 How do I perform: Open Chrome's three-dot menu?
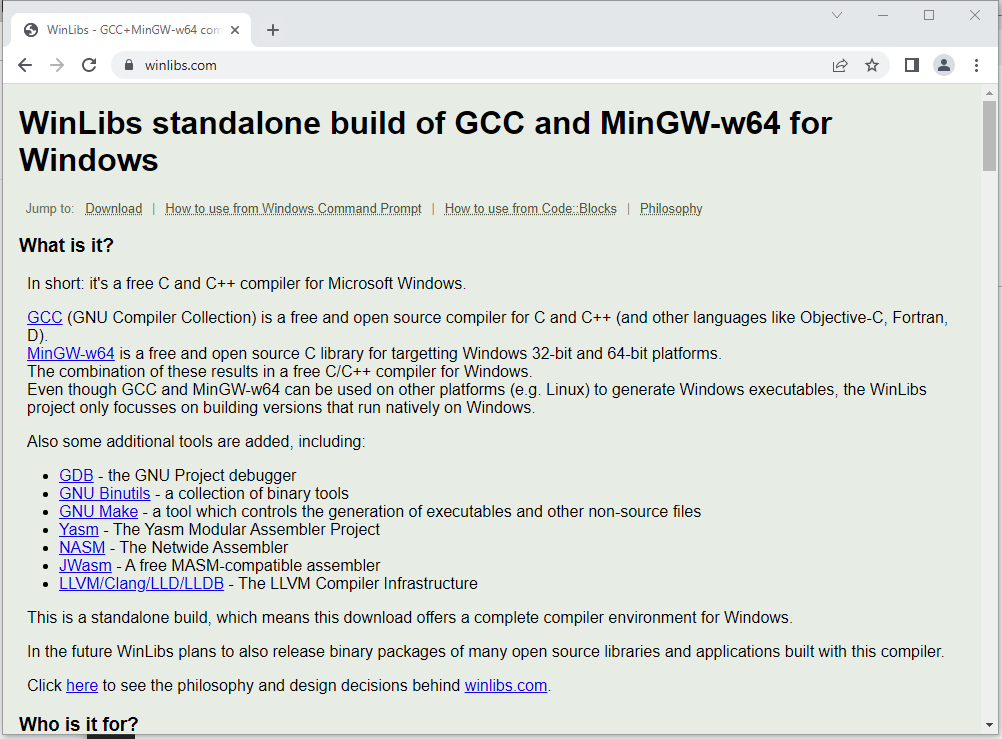click(976, 65)
